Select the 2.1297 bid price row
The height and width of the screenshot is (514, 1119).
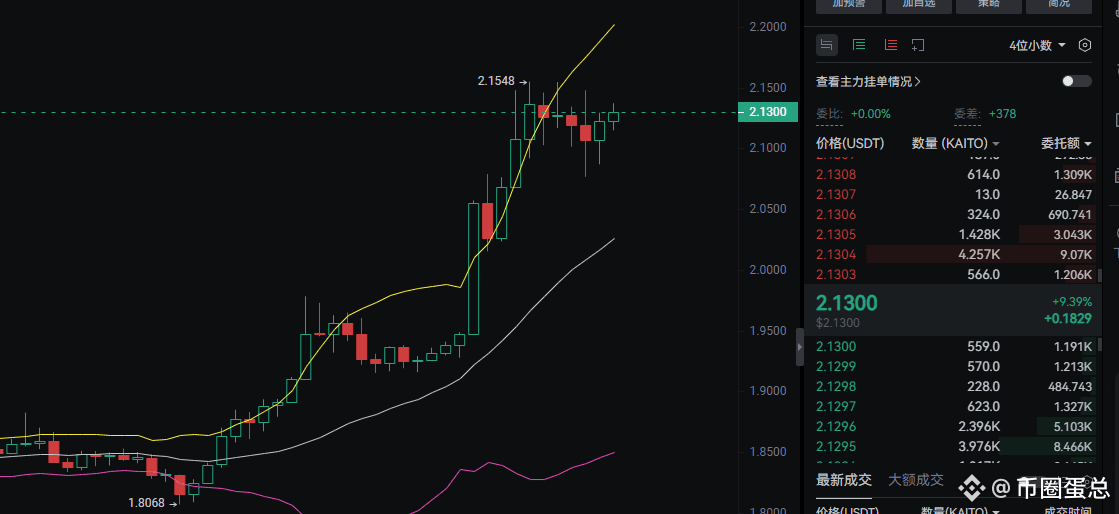pyautogui.click(x=953, y=406)
